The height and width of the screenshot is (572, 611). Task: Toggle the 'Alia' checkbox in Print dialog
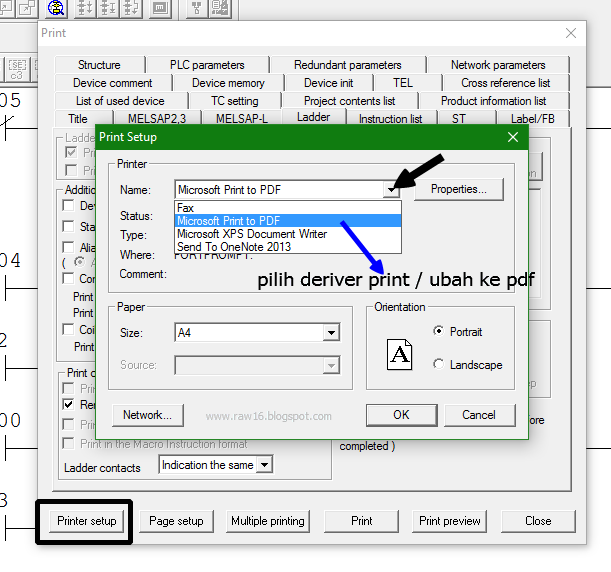(68, 247)
